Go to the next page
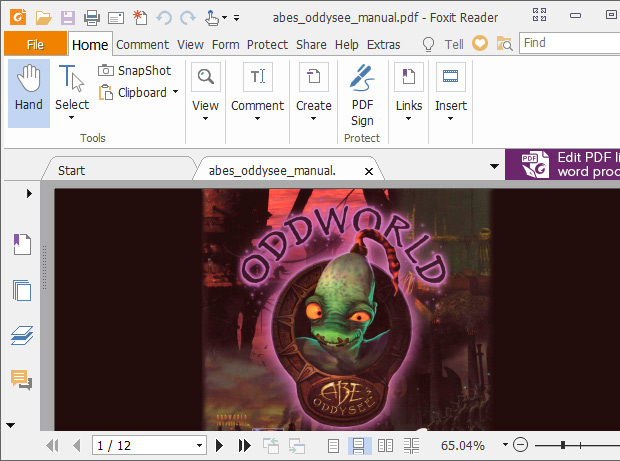 pyautogui.click(x=220, y=445)
